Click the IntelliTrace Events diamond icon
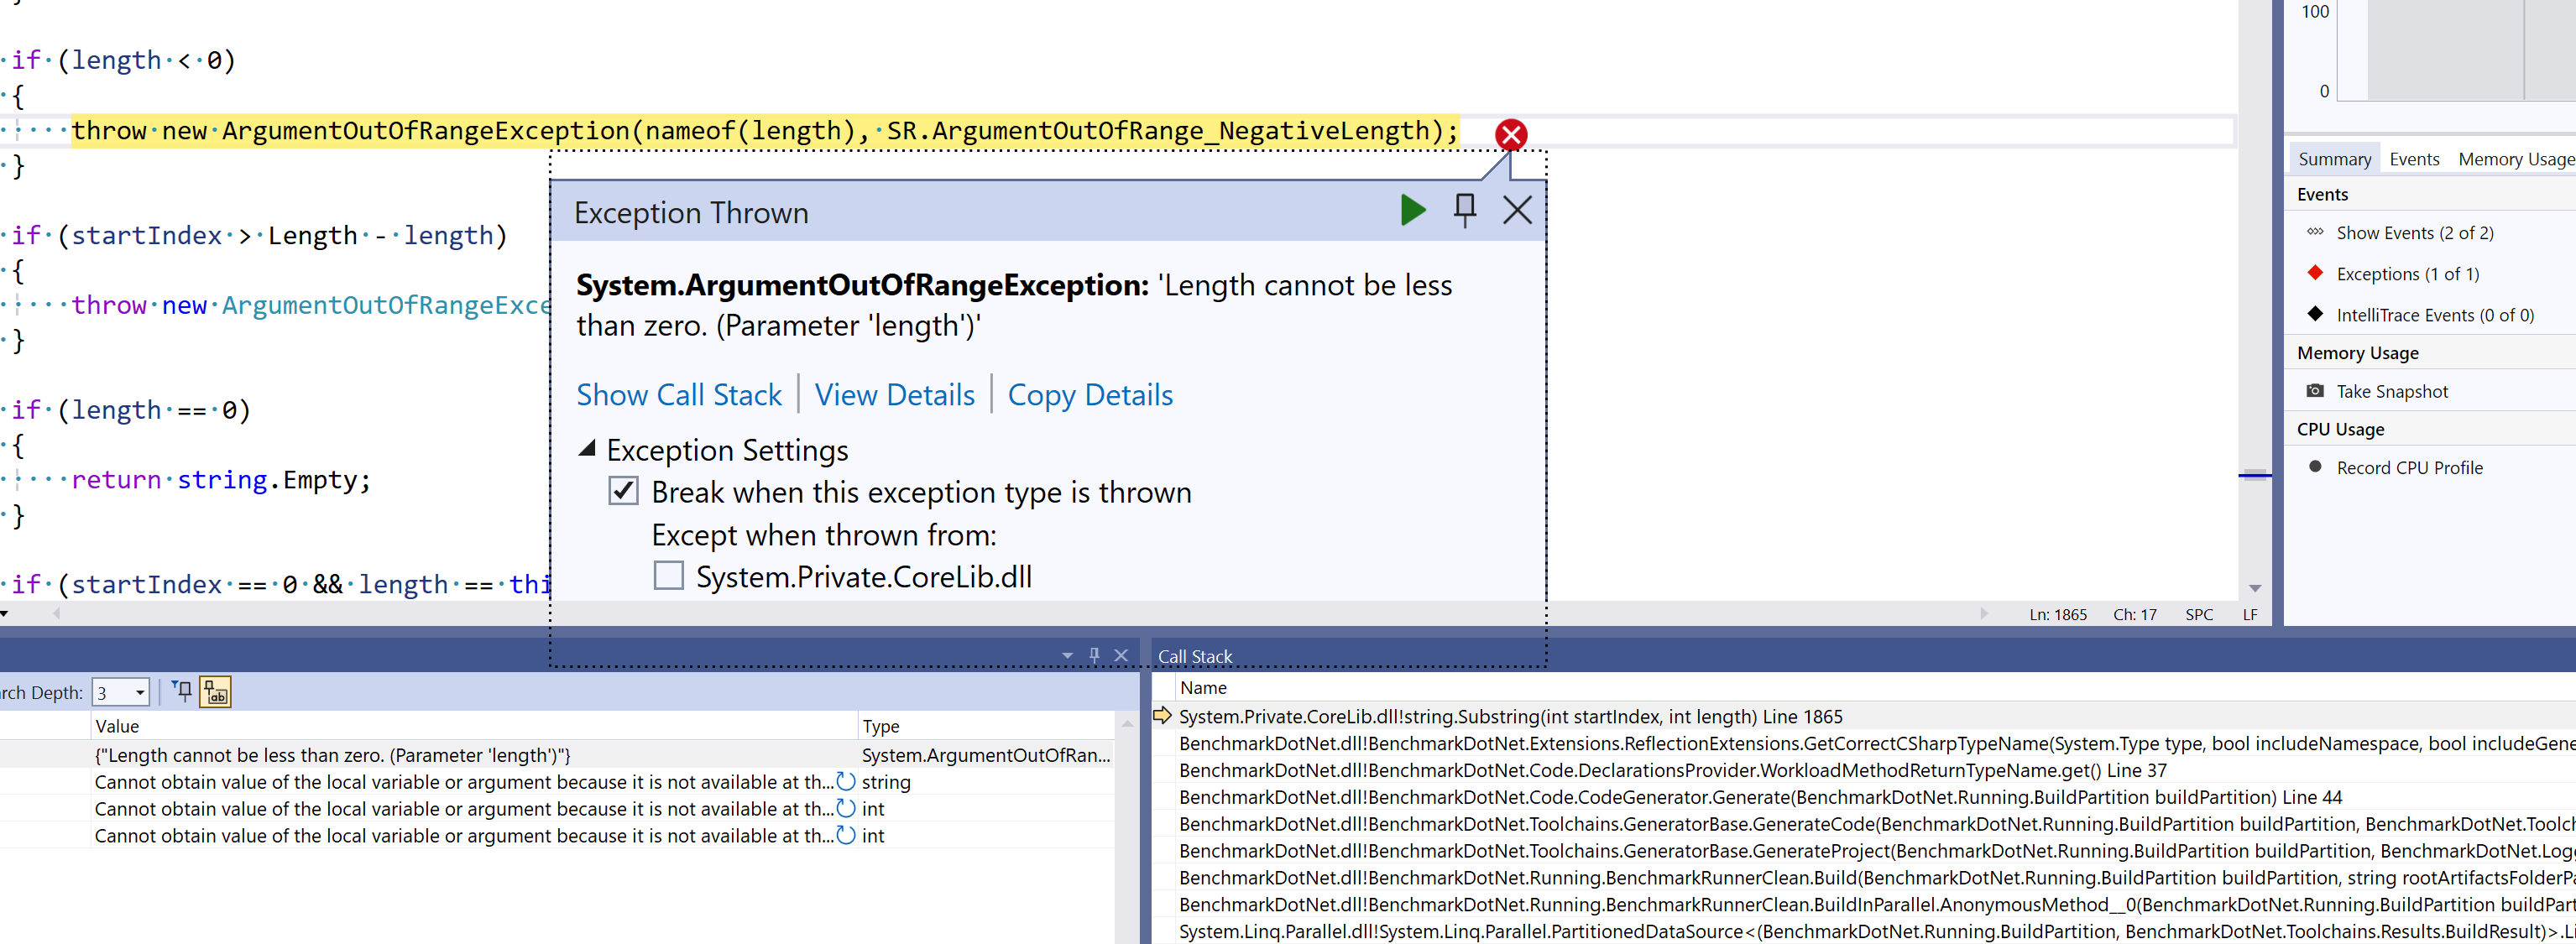The height and width of the screenshot is (944, 2576). tap(2316, 313)
